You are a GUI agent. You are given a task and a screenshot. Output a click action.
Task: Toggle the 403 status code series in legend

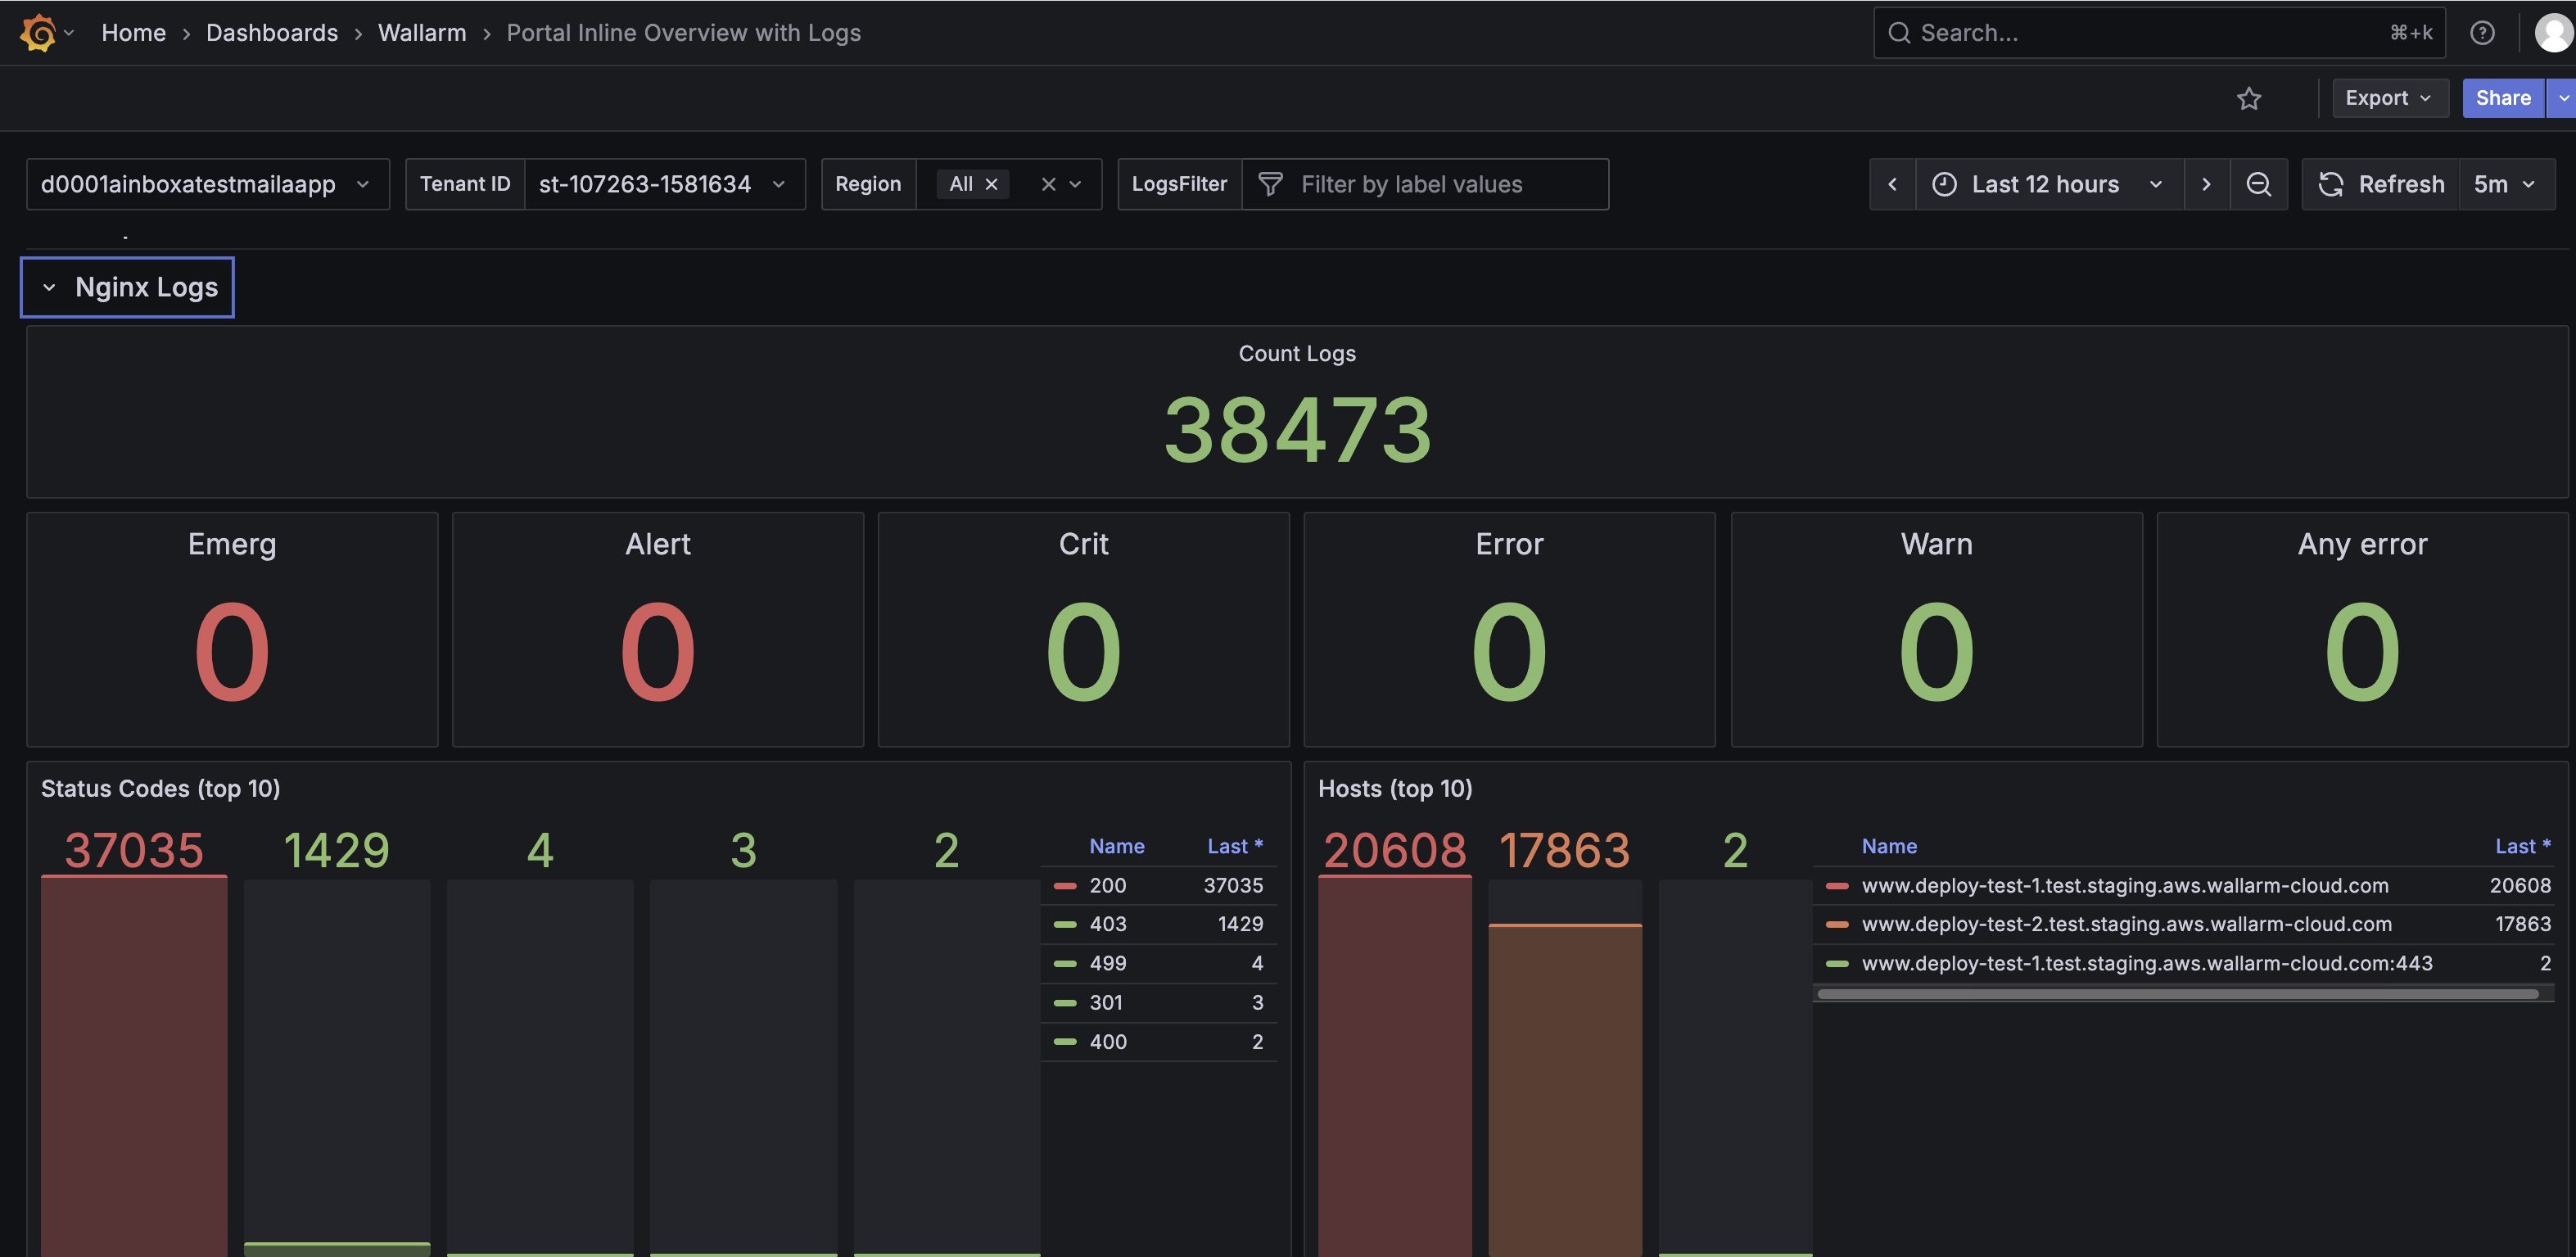coord(1107,924)
